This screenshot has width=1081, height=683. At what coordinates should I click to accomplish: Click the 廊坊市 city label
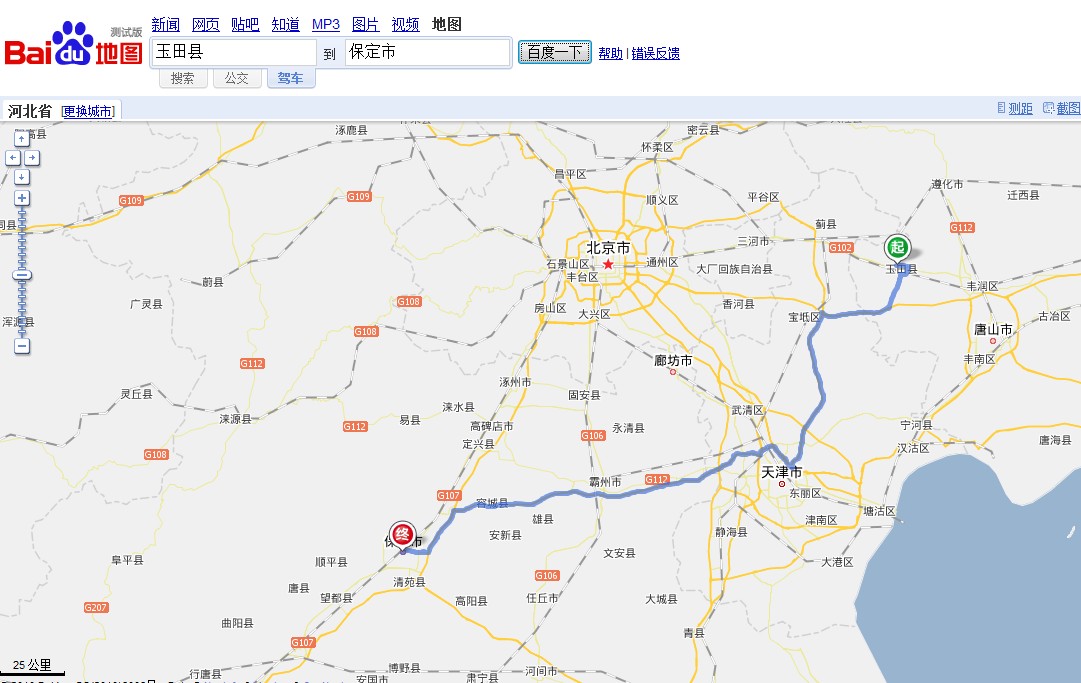[x=673, y=360]
